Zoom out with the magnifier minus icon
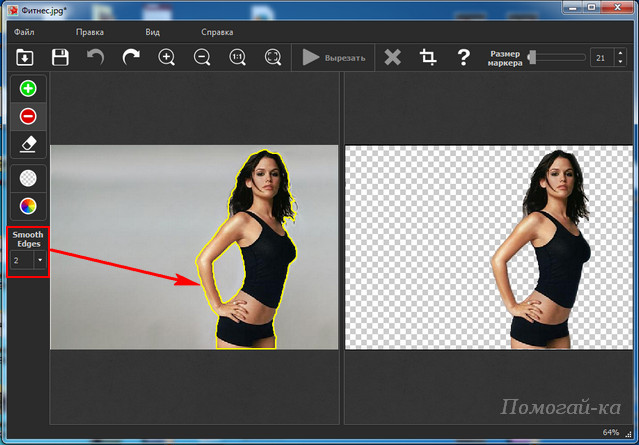Screen dimensions: 639x445 [202, 57]
